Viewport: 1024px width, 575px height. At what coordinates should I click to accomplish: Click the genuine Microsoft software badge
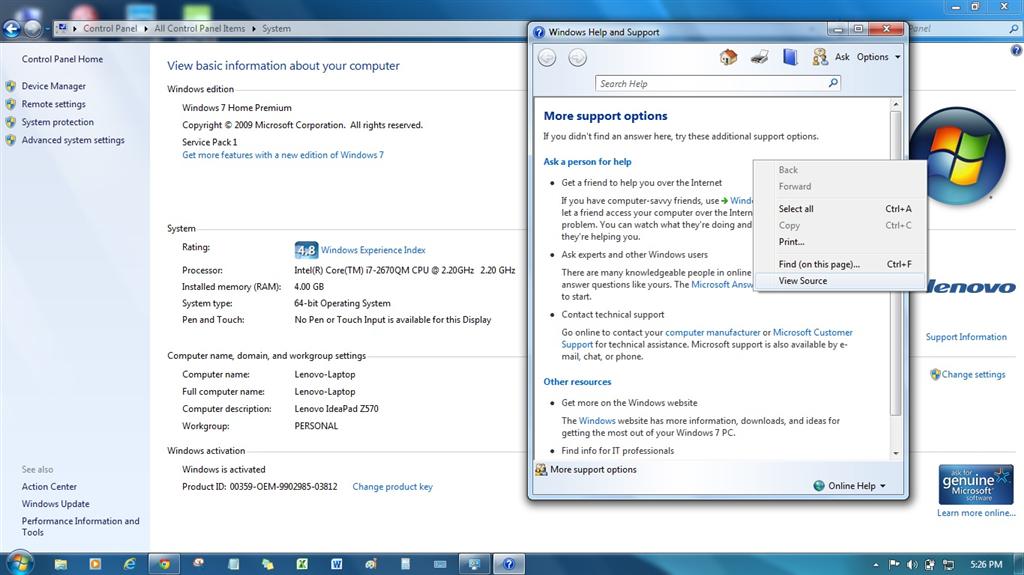[x=976, y=484]
